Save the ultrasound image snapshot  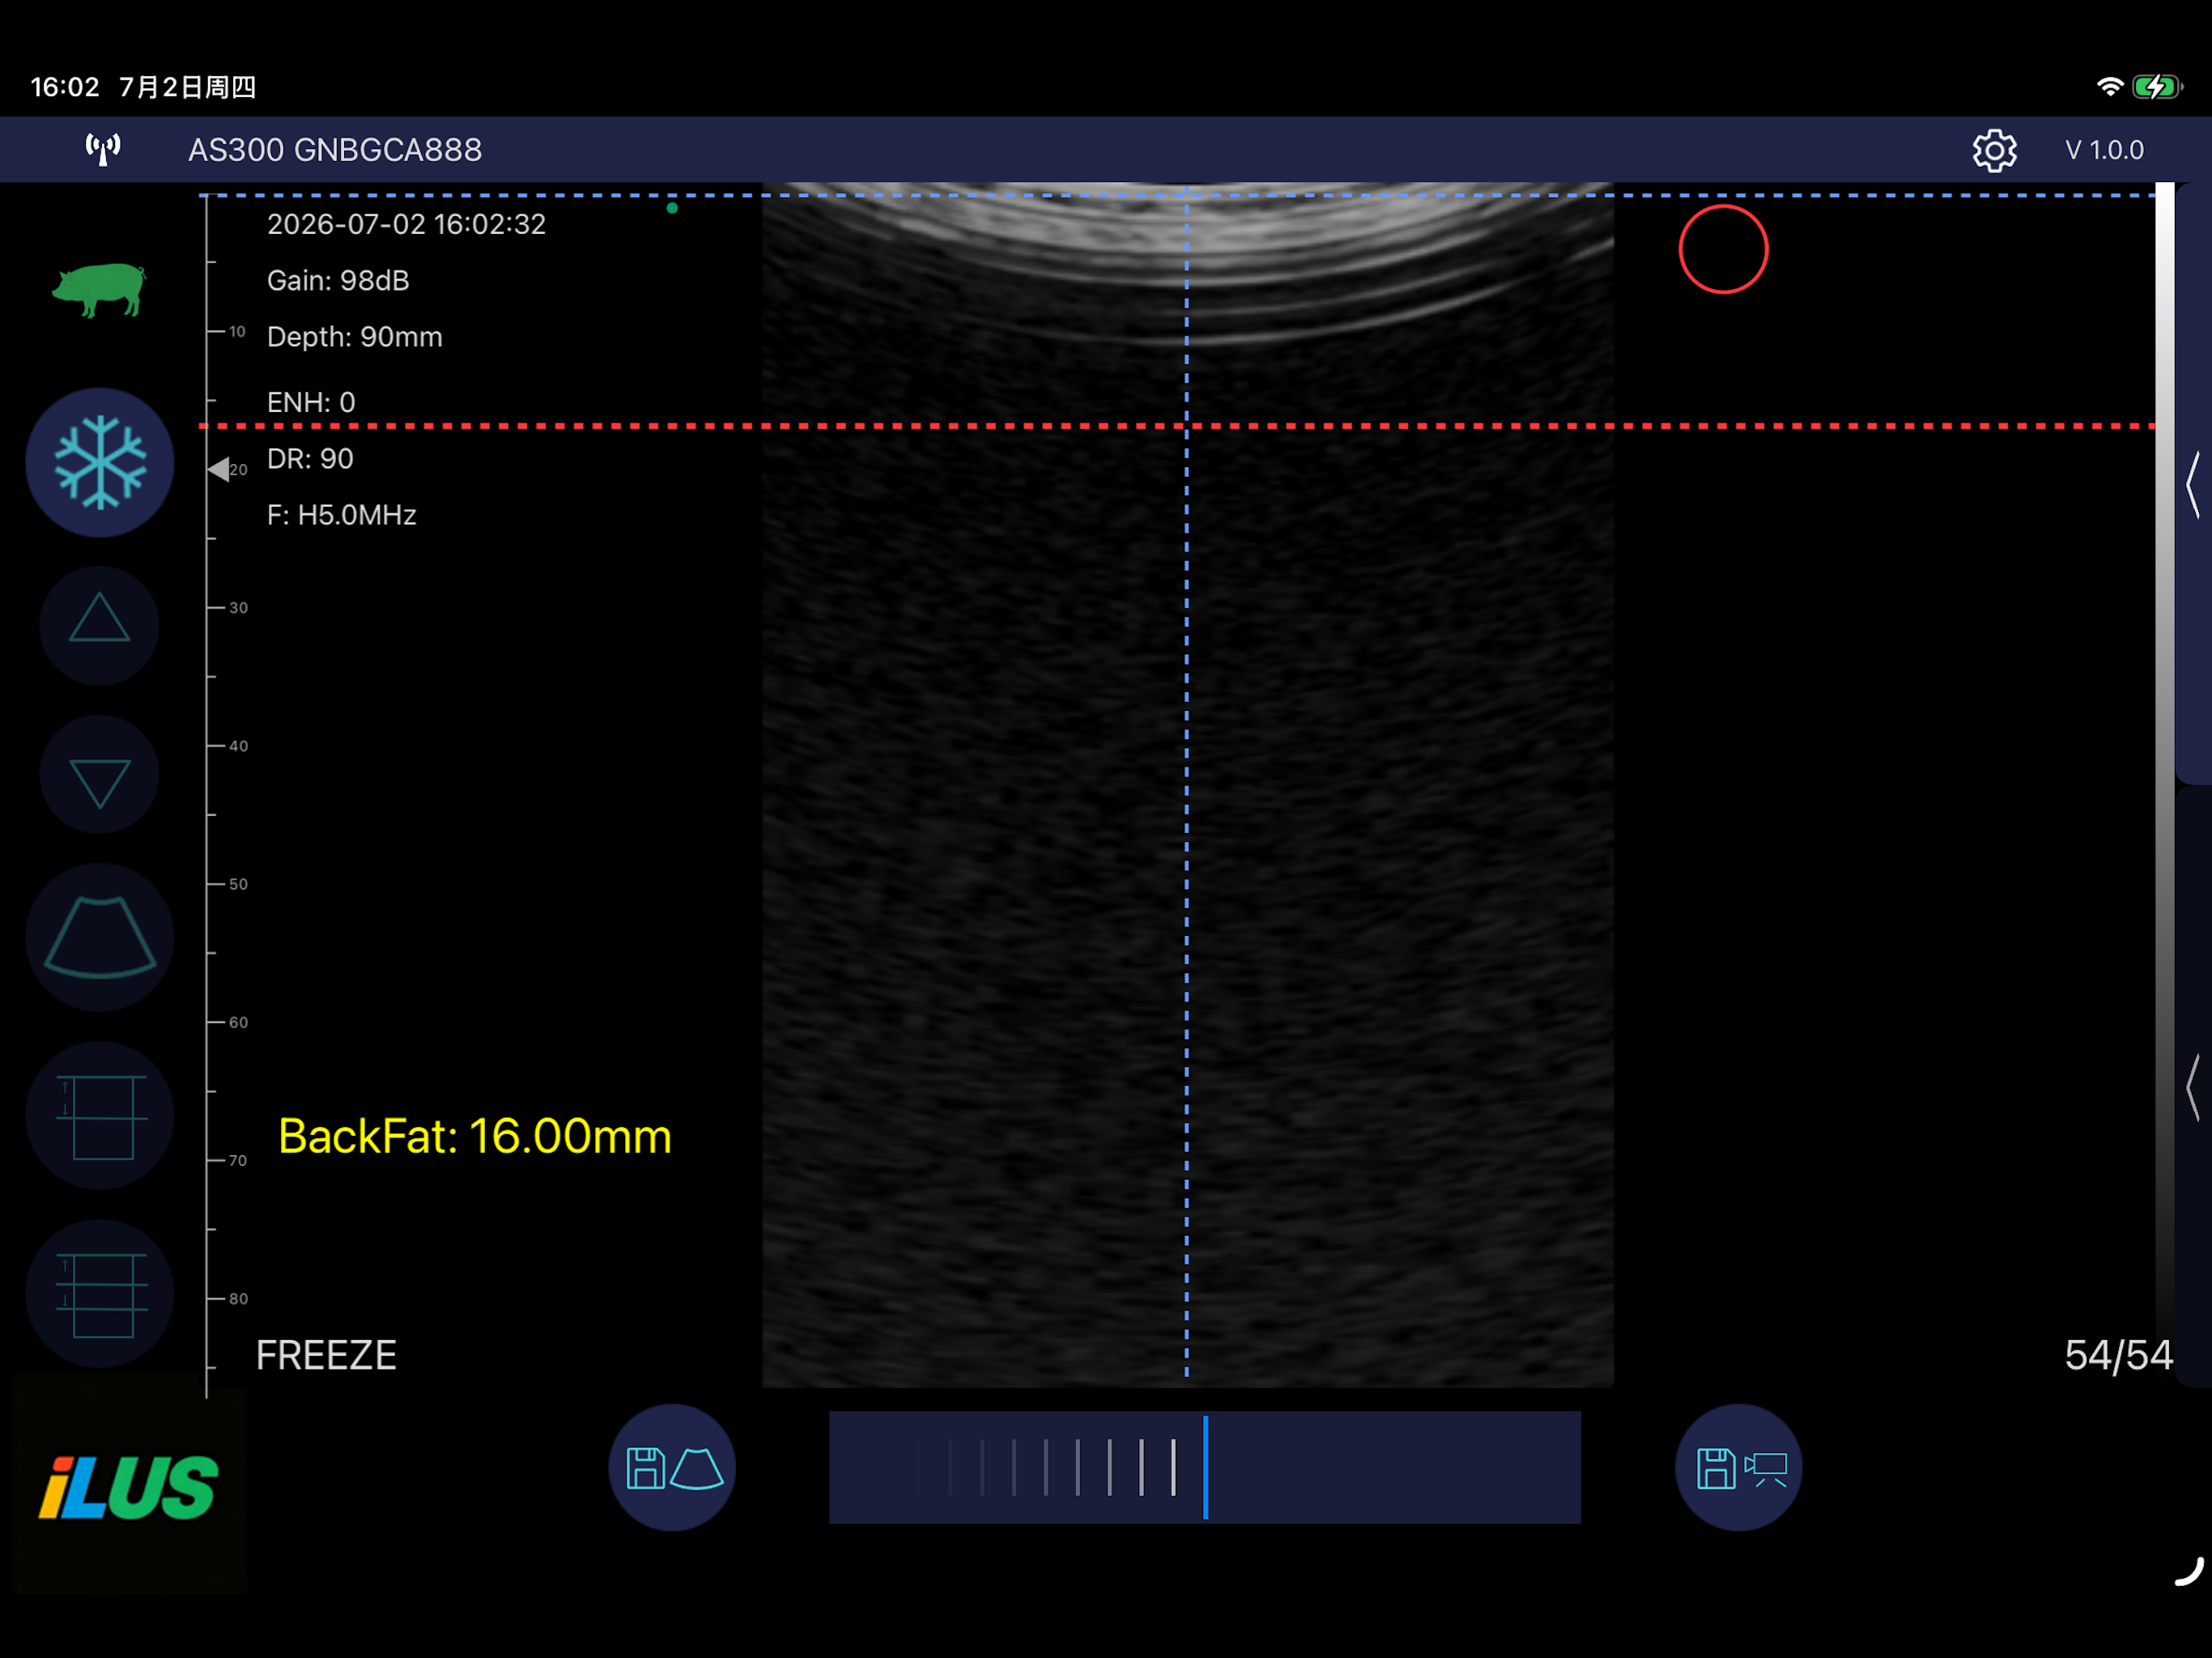coord(672,1467)
